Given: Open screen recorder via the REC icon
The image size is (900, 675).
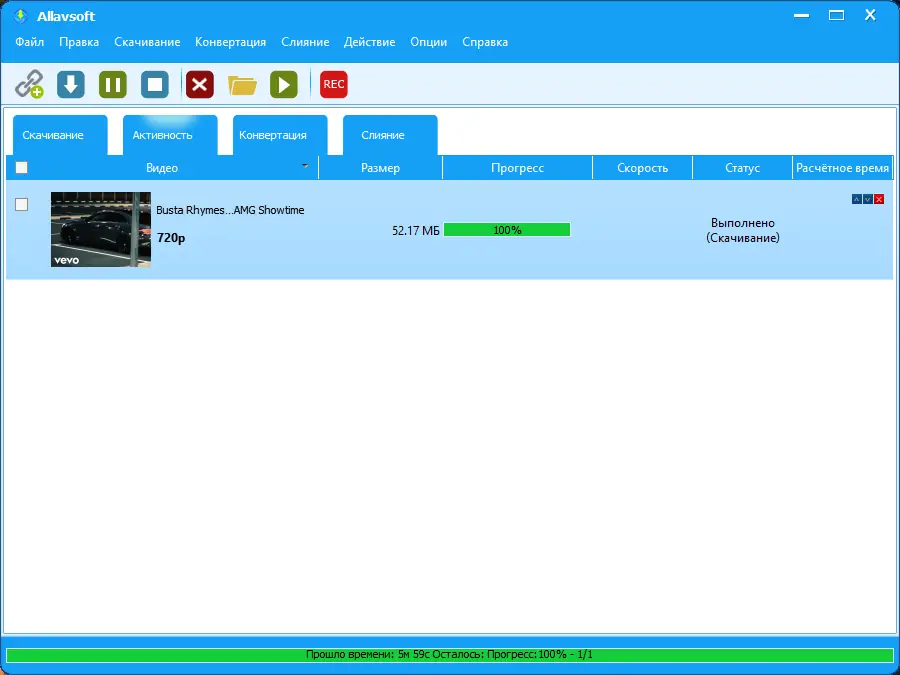Looking at the screenshot, I should coord(333,84).
